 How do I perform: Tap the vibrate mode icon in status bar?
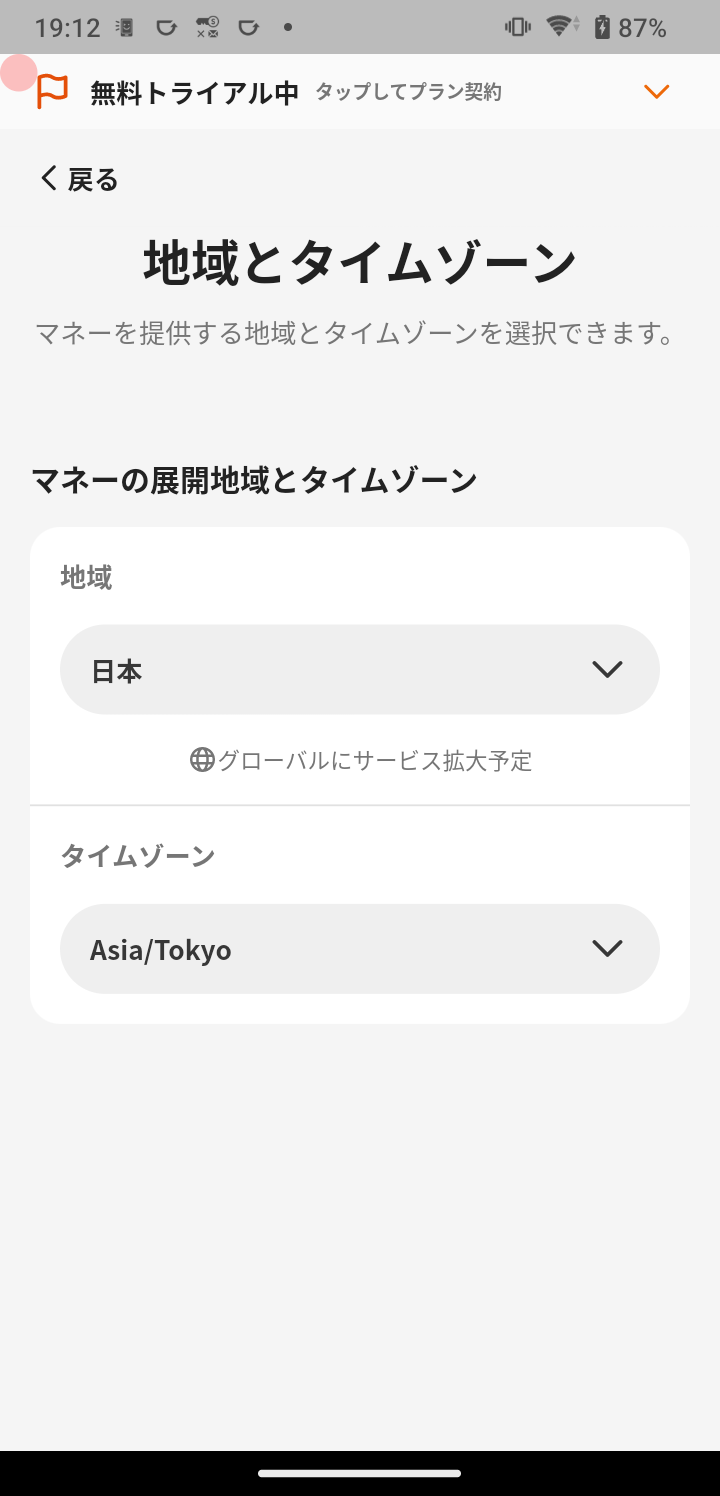pyautogui.click(x=518, y=27)
